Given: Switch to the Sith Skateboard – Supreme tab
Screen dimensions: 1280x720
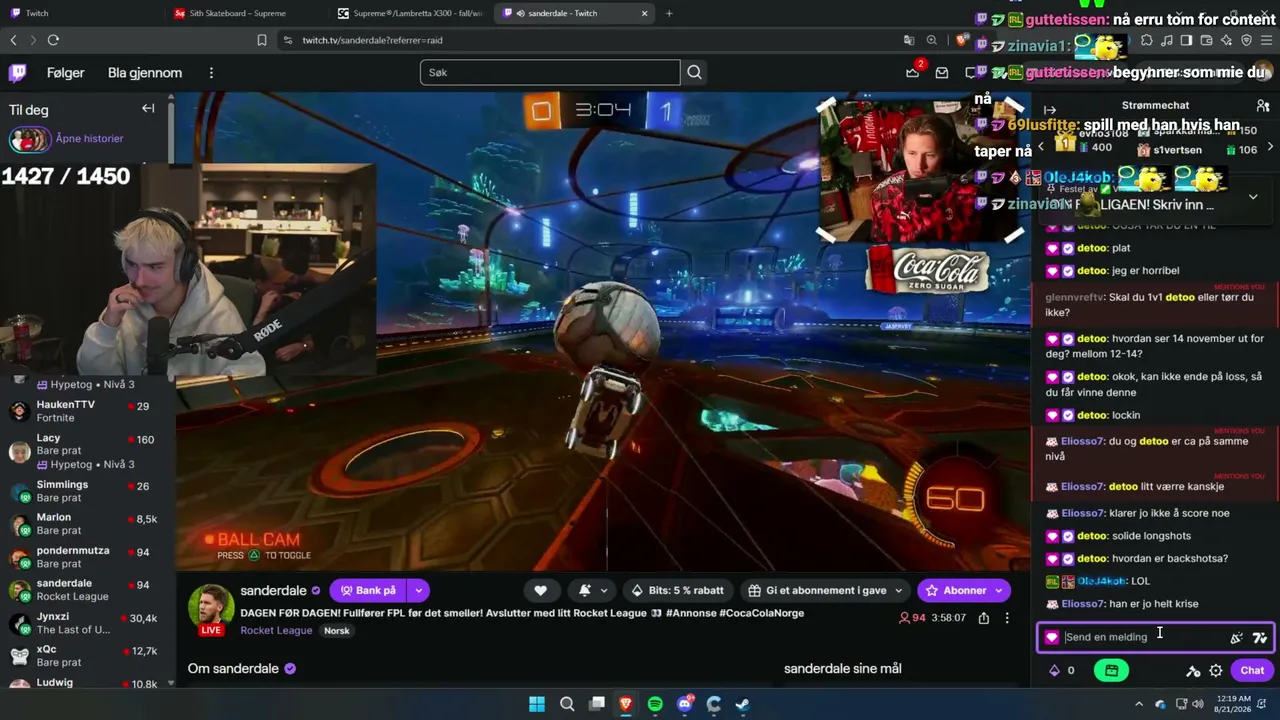Looking at the screenshot, I should [244, 13].
